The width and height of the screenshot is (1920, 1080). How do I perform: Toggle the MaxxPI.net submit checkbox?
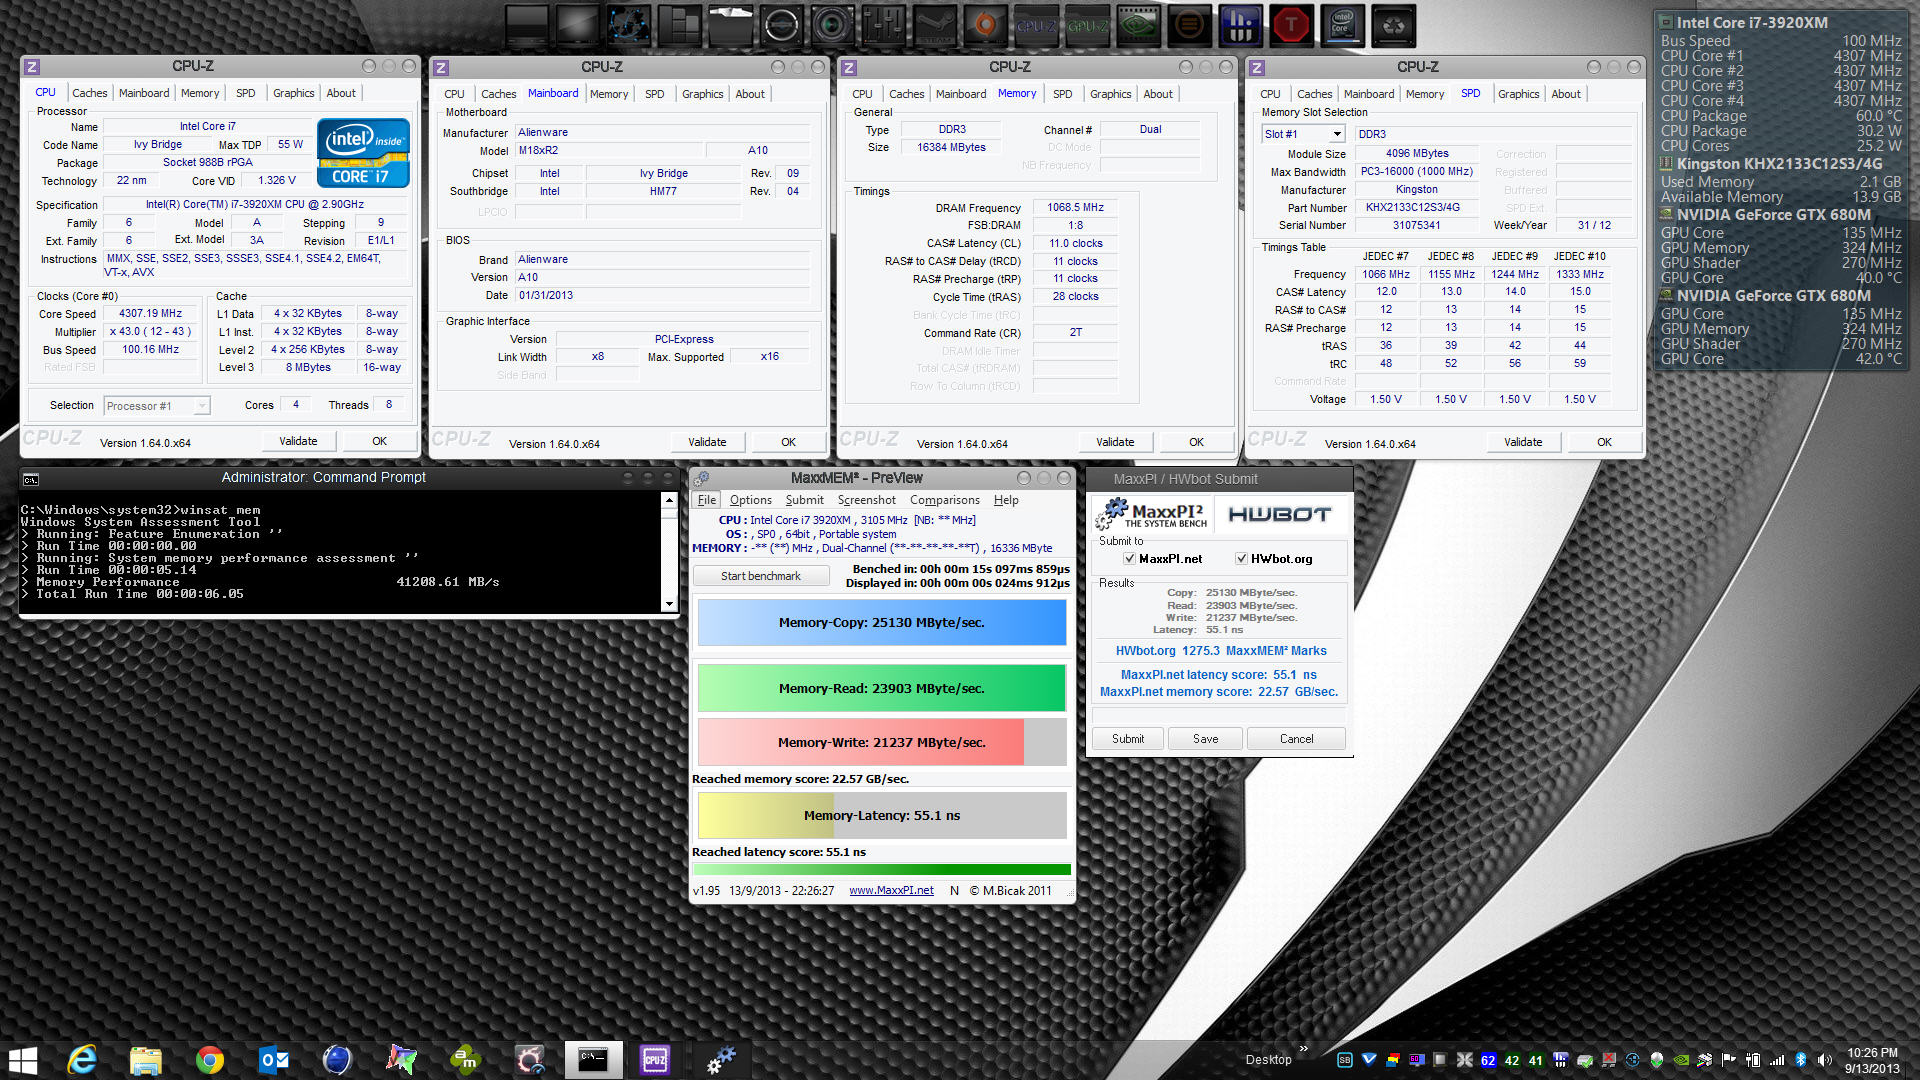[x=1129, y=559]
